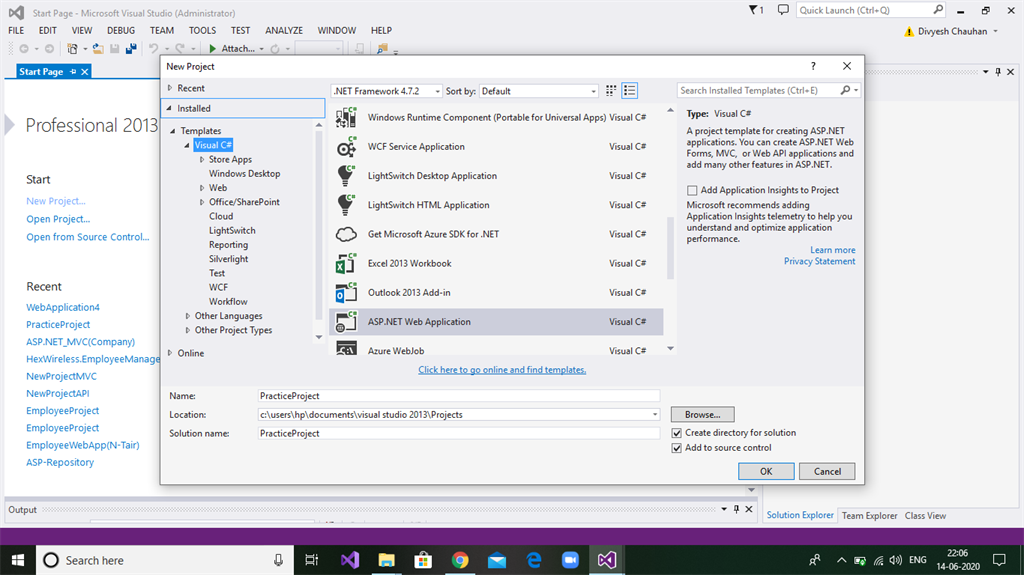Image resolution: width=1024 pixels, height=575 pixels.
Task: Click the project Name input field
Action: [x=459, y=395]
